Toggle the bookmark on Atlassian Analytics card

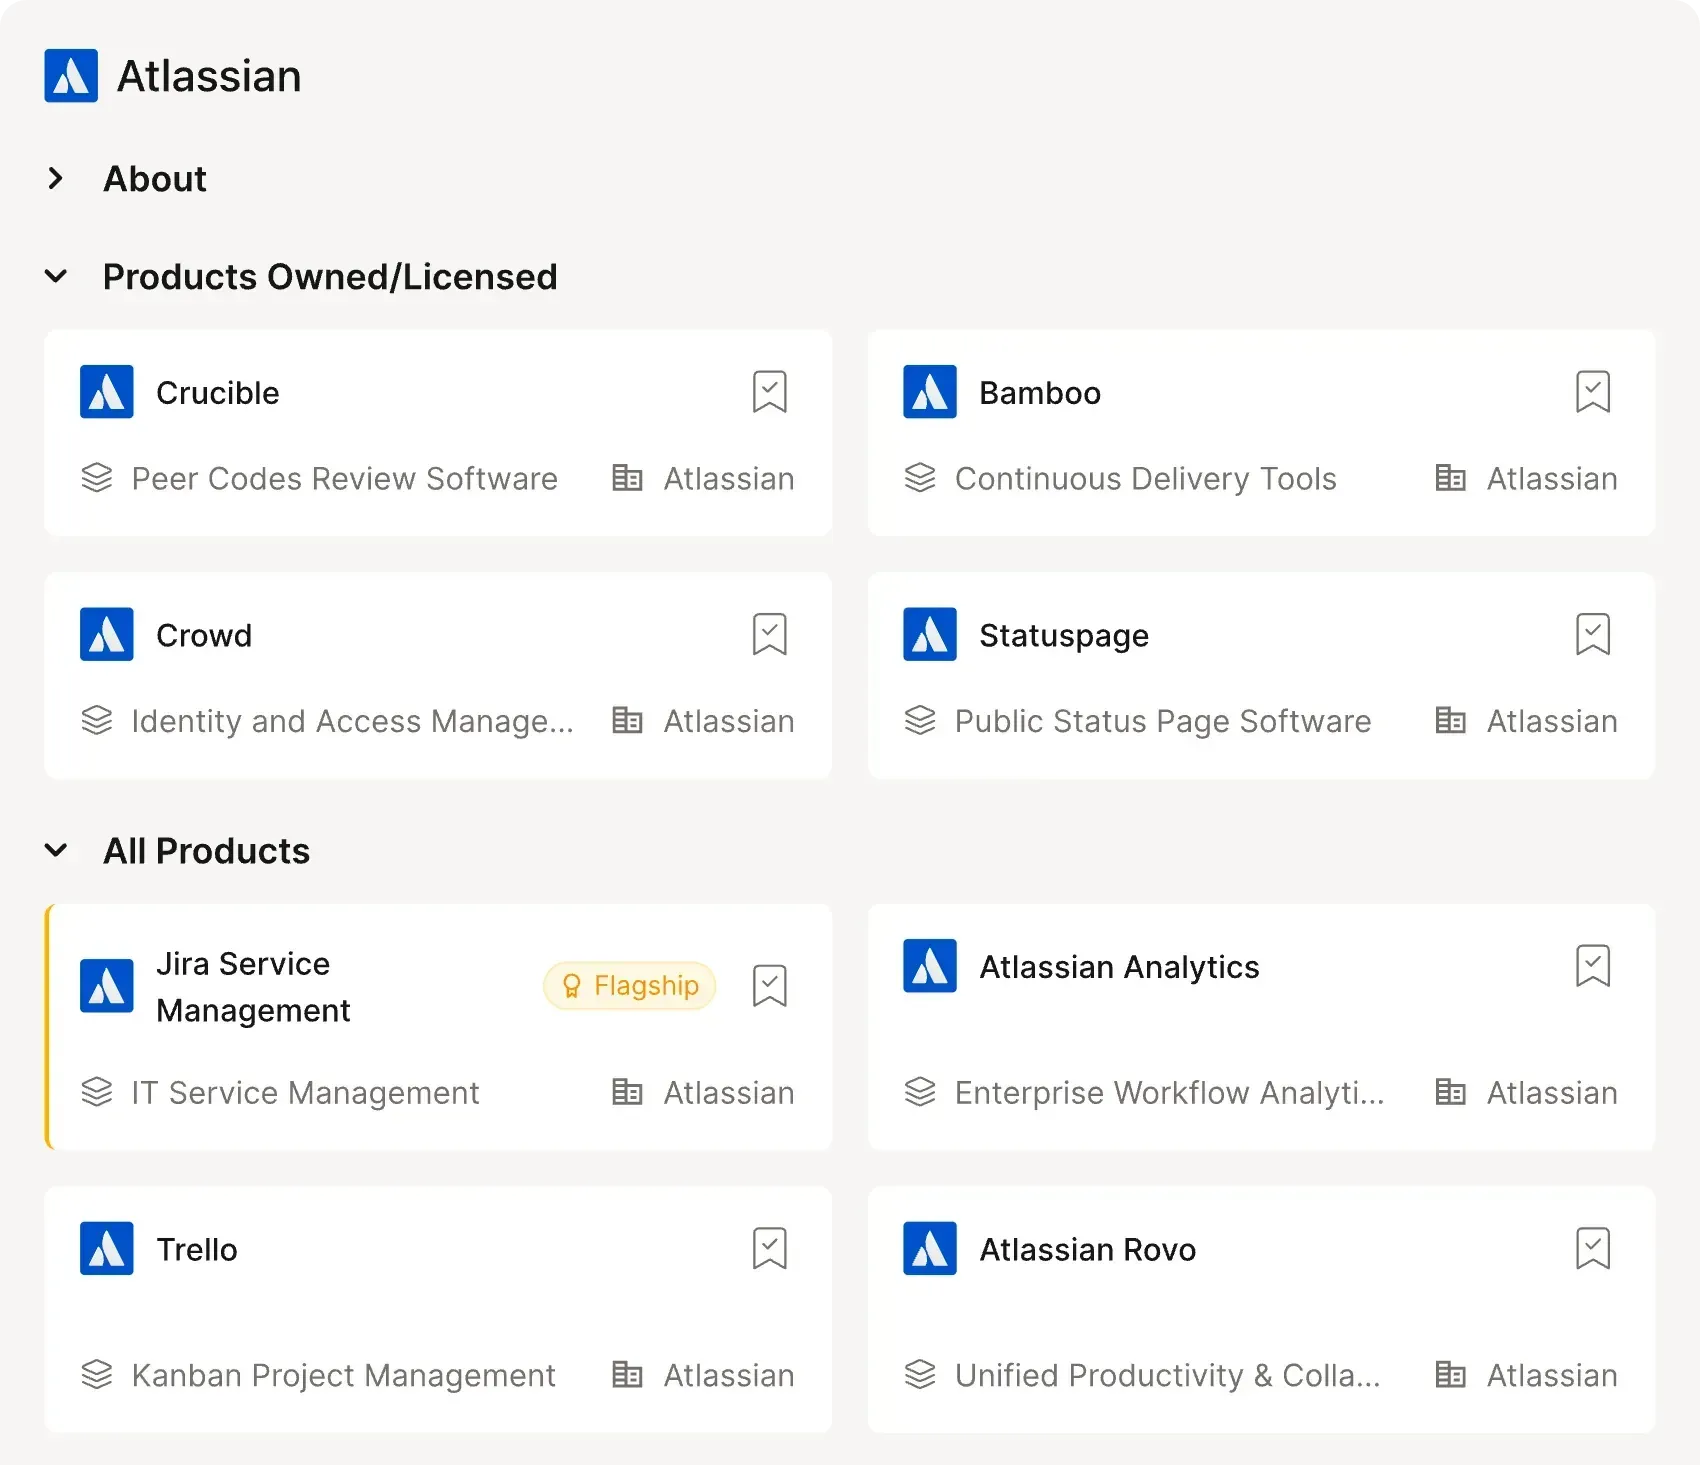tap(1592, 967)
